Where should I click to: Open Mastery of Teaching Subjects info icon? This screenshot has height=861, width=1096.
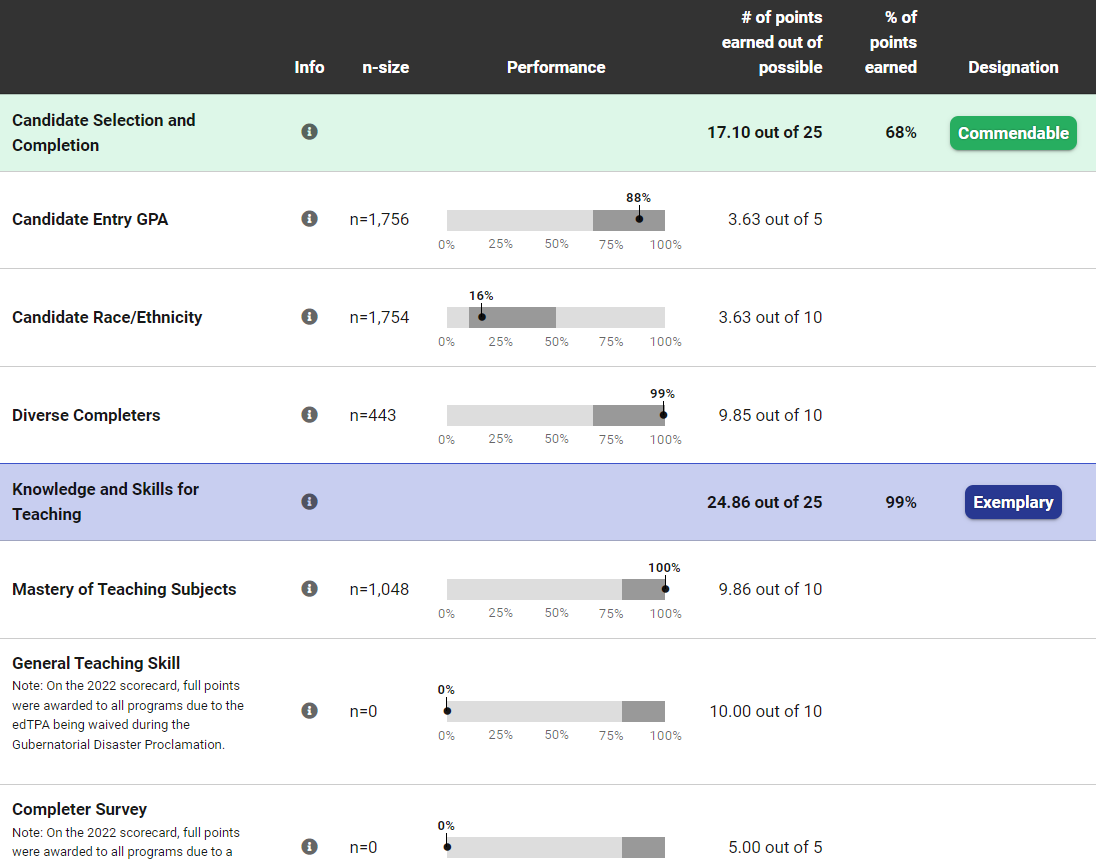point(309,589)
